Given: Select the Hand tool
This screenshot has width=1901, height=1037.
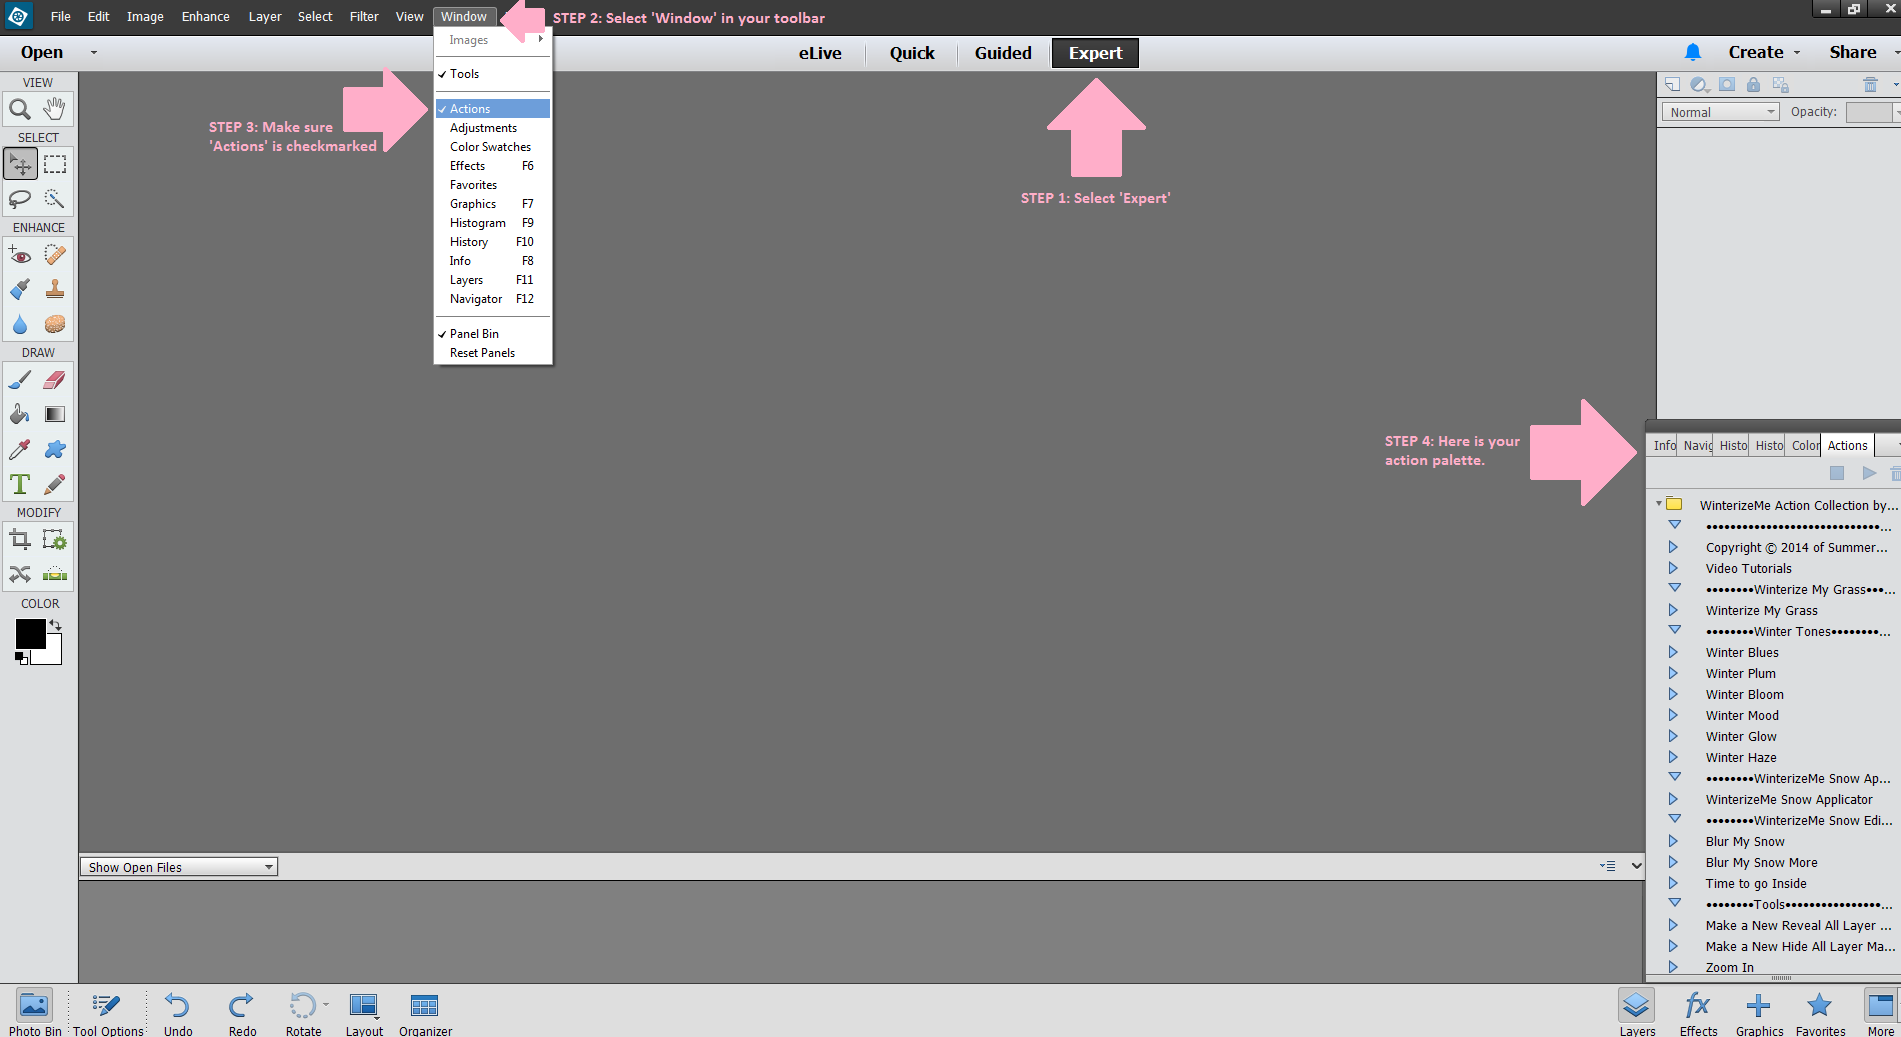Looking at the screenshot, I should (55, 108).
